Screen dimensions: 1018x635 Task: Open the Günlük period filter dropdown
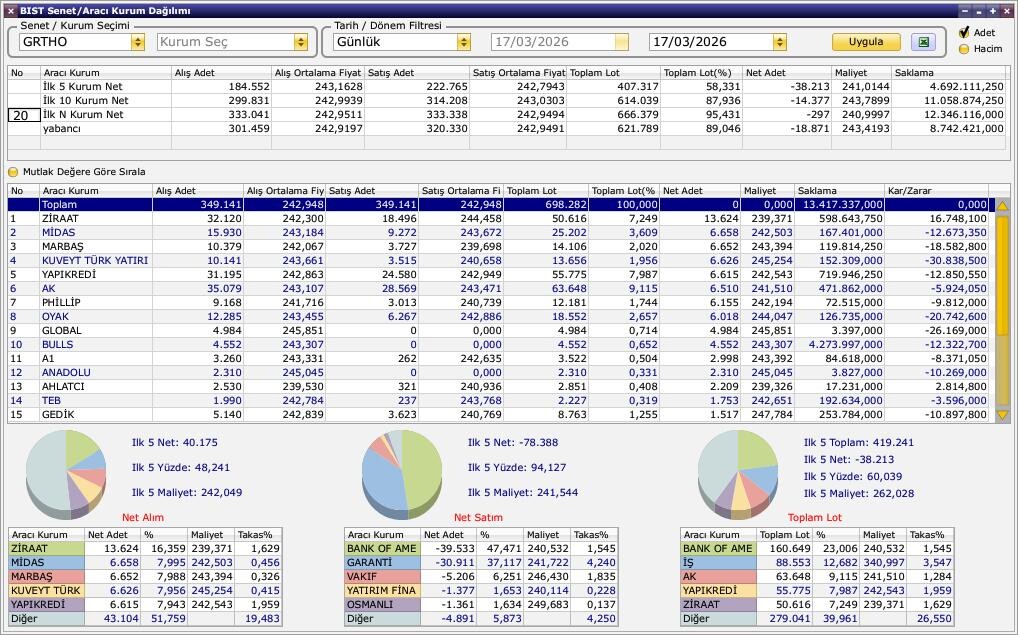click(463, 42)
